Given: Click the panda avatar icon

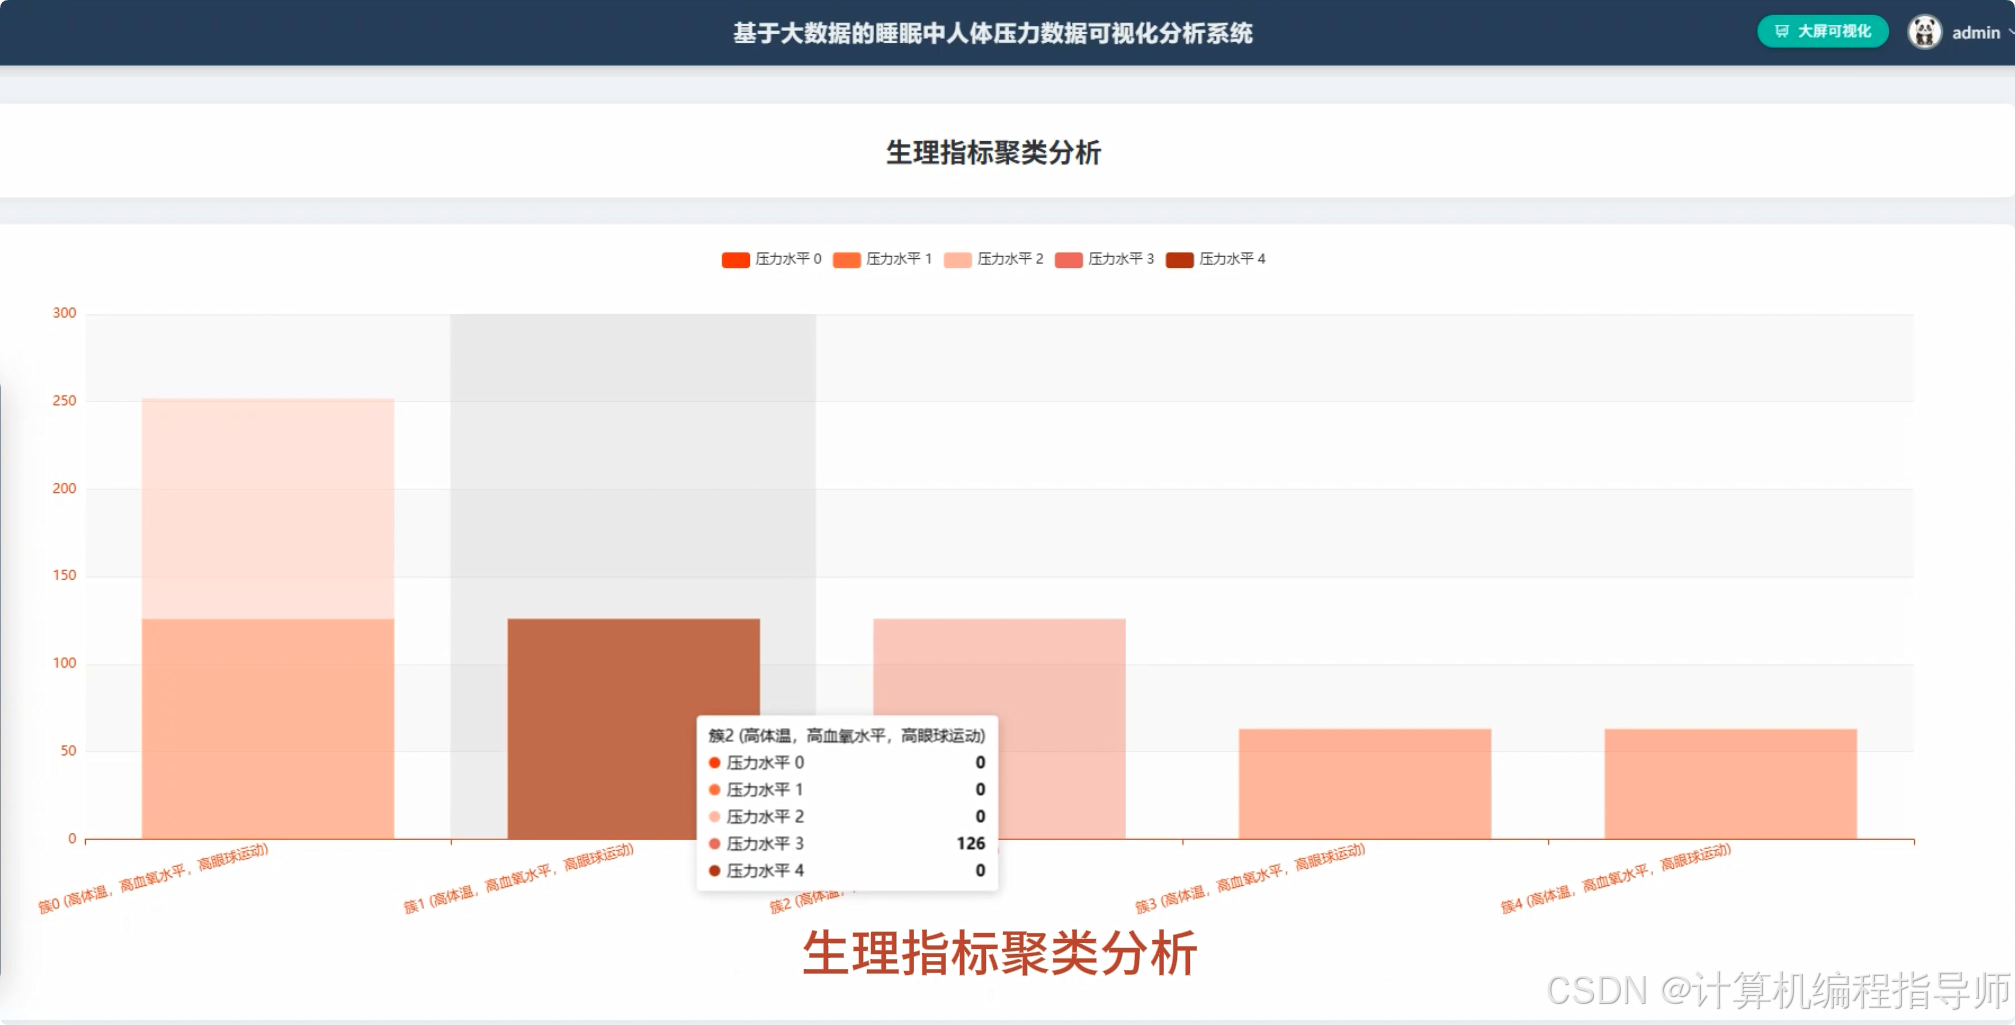Looking at the screenshot, I should pyautogui.click(x=1924, y=32).
